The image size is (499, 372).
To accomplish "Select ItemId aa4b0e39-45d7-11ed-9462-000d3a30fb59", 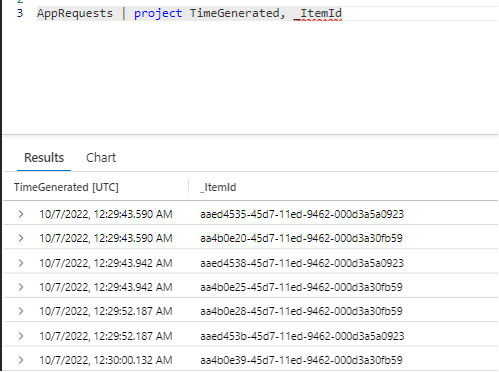I will pyautogui.click(x=301, y=360).
